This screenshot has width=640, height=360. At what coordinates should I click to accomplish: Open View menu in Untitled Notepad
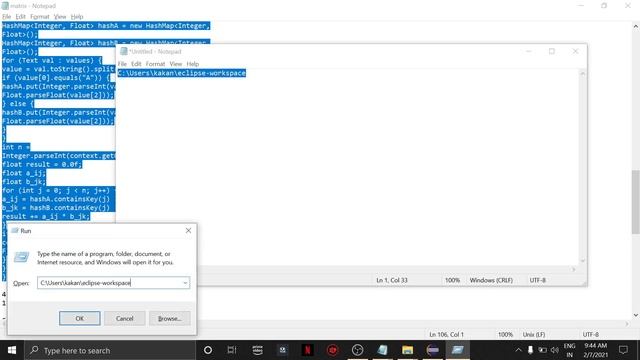point(176,64)
